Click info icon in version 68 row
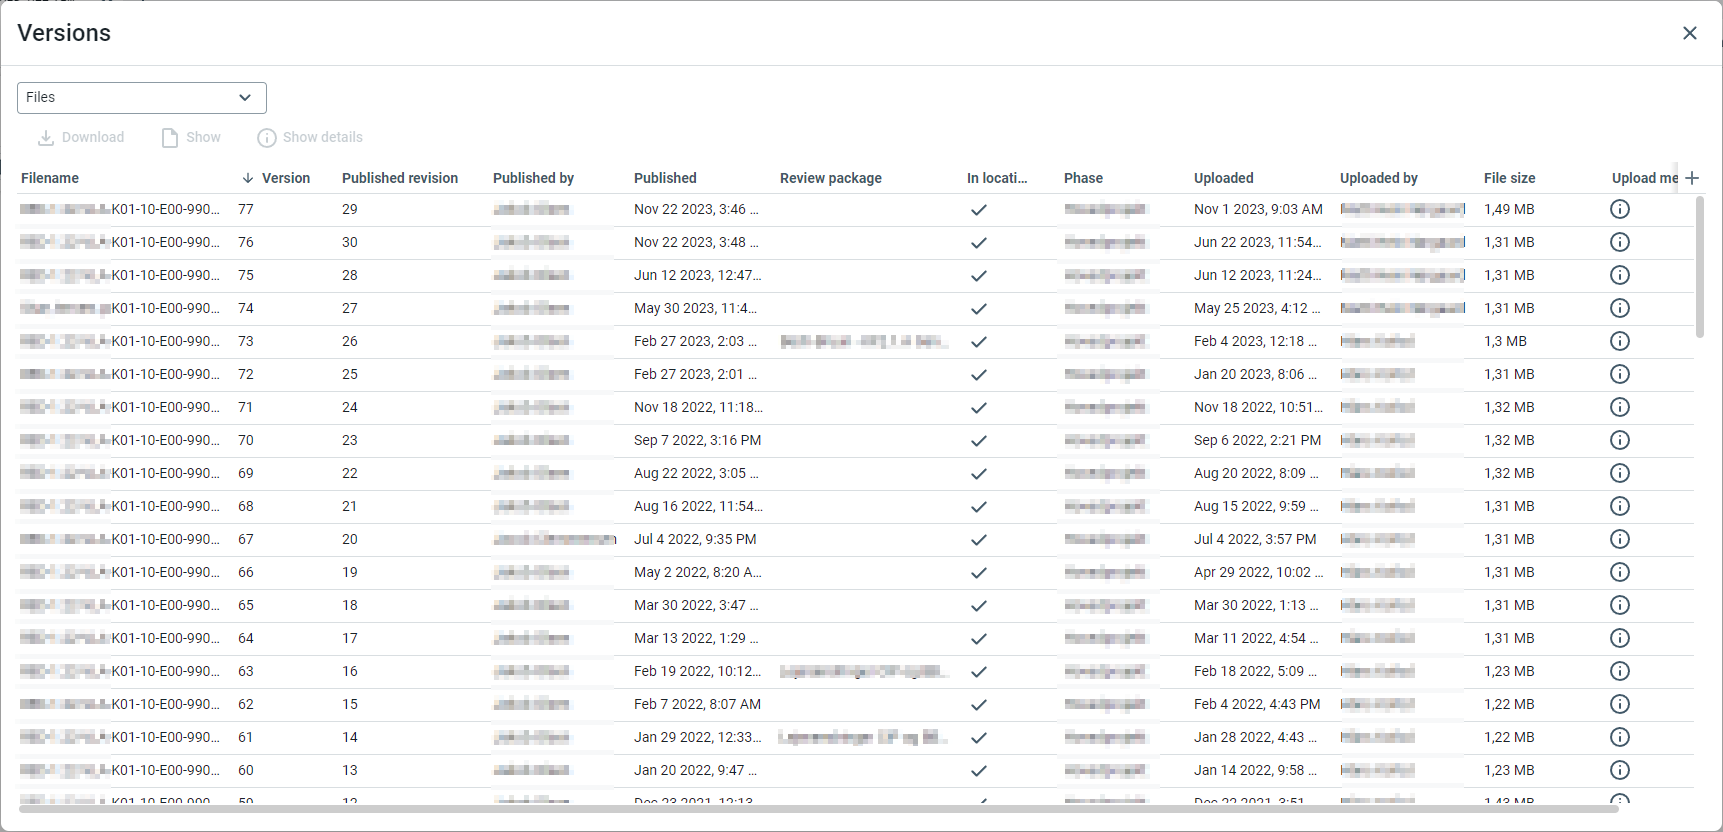 pos(1620,506)
